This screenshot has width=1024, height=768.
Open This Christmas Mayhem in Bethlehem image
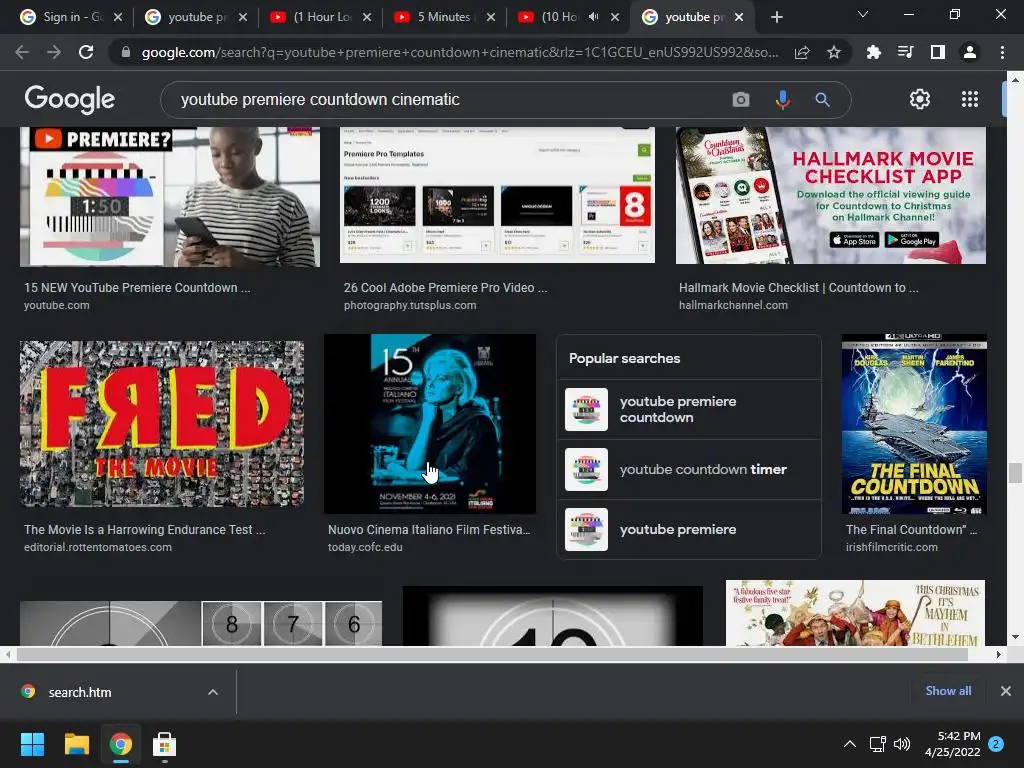pyautogui.click(x=855, y=613)
